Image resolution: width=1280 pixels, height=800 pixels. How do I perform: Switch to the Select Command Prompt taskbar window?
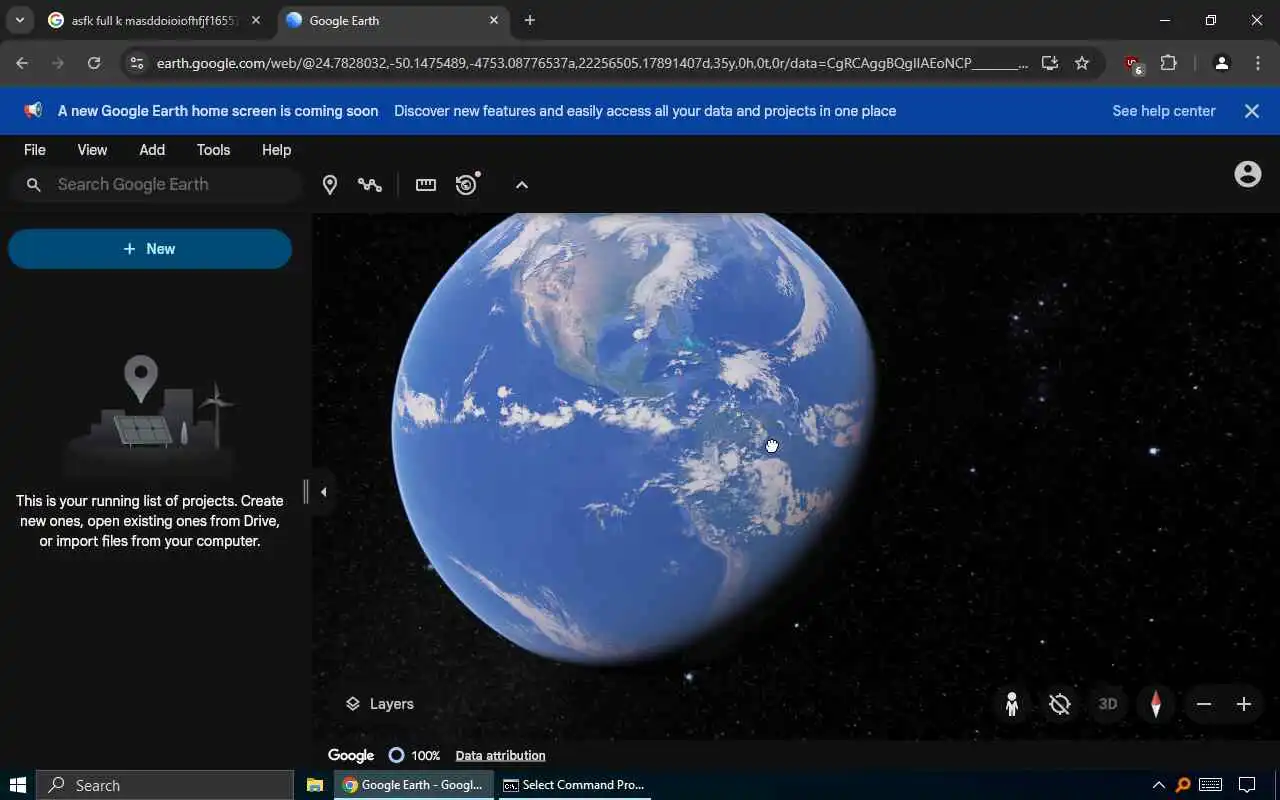(x=573, y=785)
